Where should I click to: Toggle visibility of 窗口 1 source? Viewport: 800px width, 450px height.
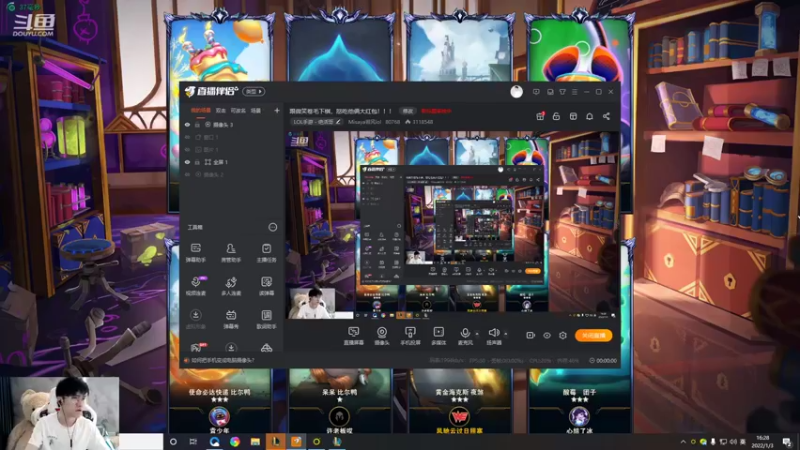tap(187, 137)
